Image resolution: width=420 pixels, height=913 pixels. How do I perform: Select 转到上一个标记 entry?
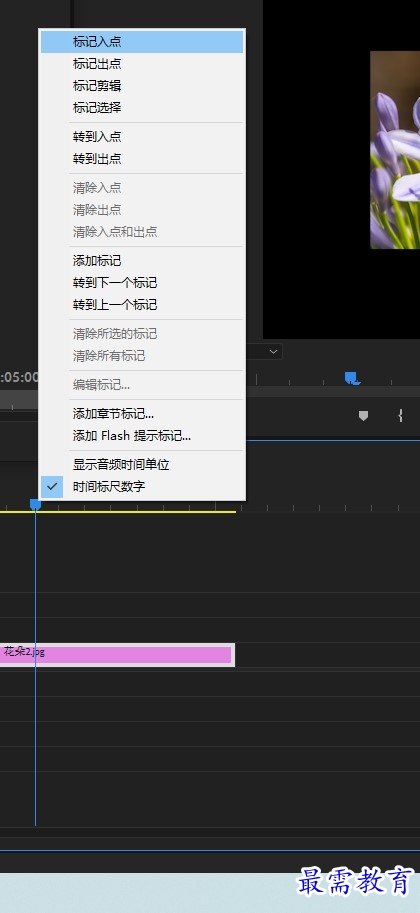click(142, 305)
